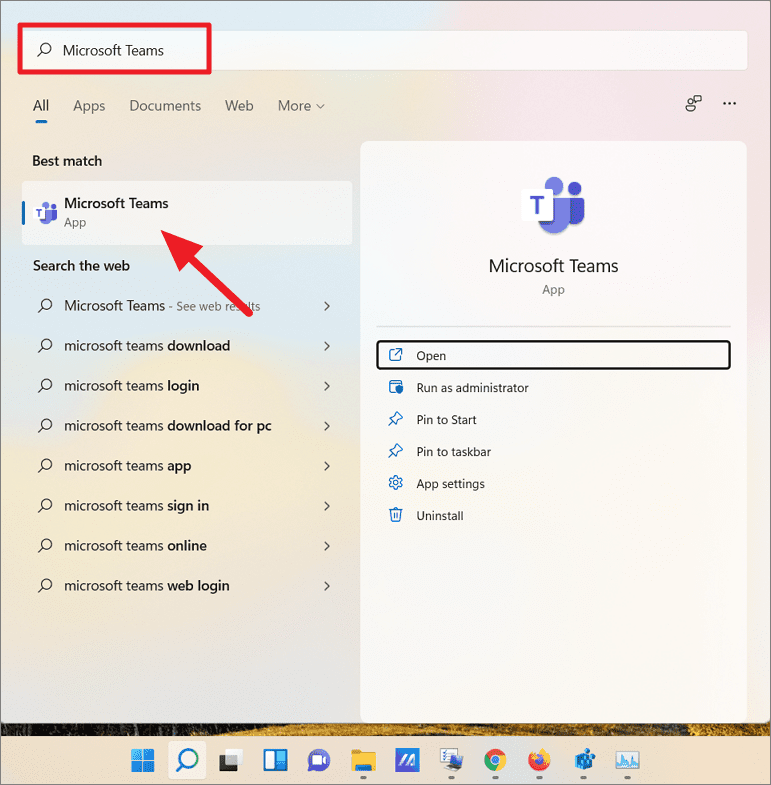
Task: Switch to the All tab
Action: tap(41, 106)
